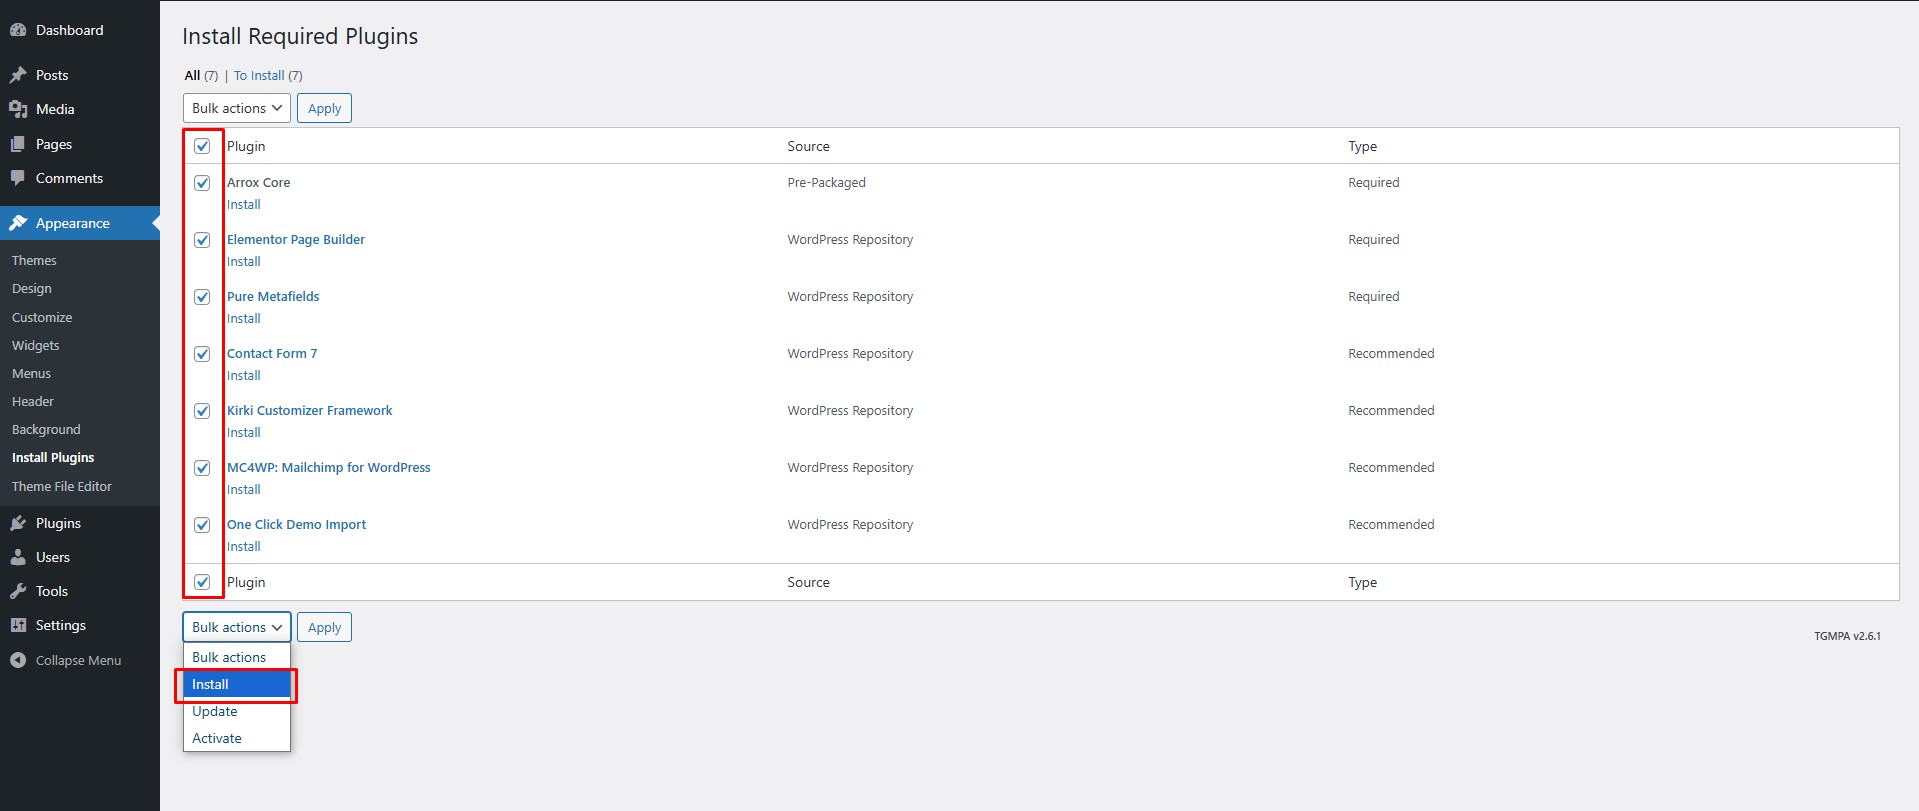Viewport: 1919px width, 811px height.
Task: Click the Arrox Core plugin name
Action: pos(258,182)
